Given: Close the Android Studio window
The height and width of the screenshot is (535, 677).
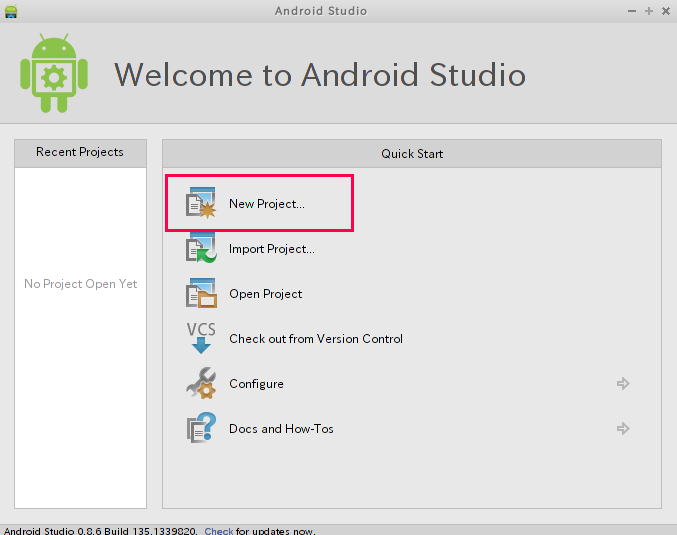Looking at the screenshot, I should click(666, 11).
